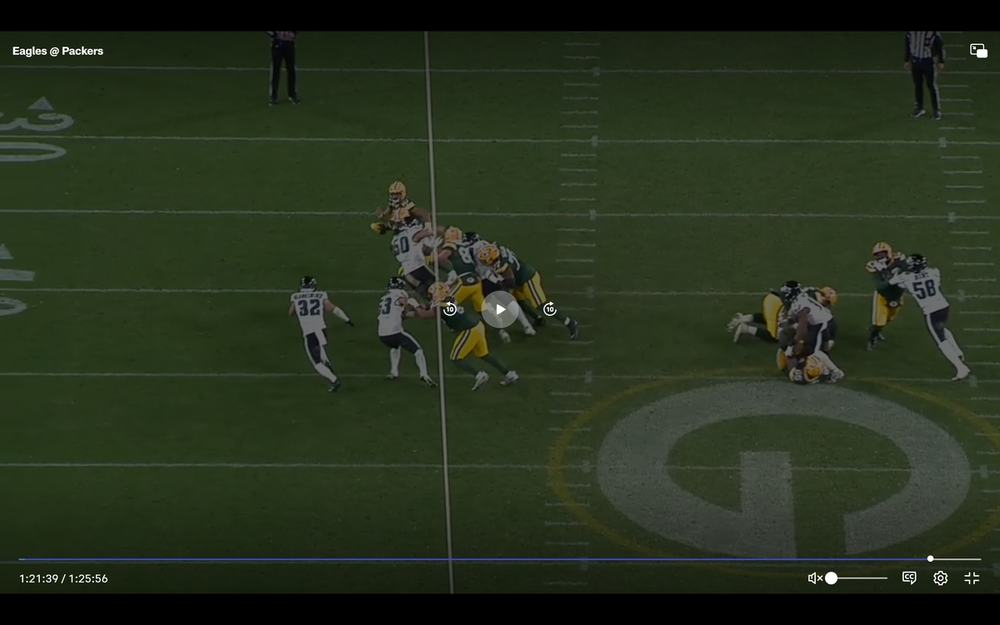This screenshot has width=1000, height=625.
Task: Click the Eagles @ Packers title
Action: click(x=58, y=51)
